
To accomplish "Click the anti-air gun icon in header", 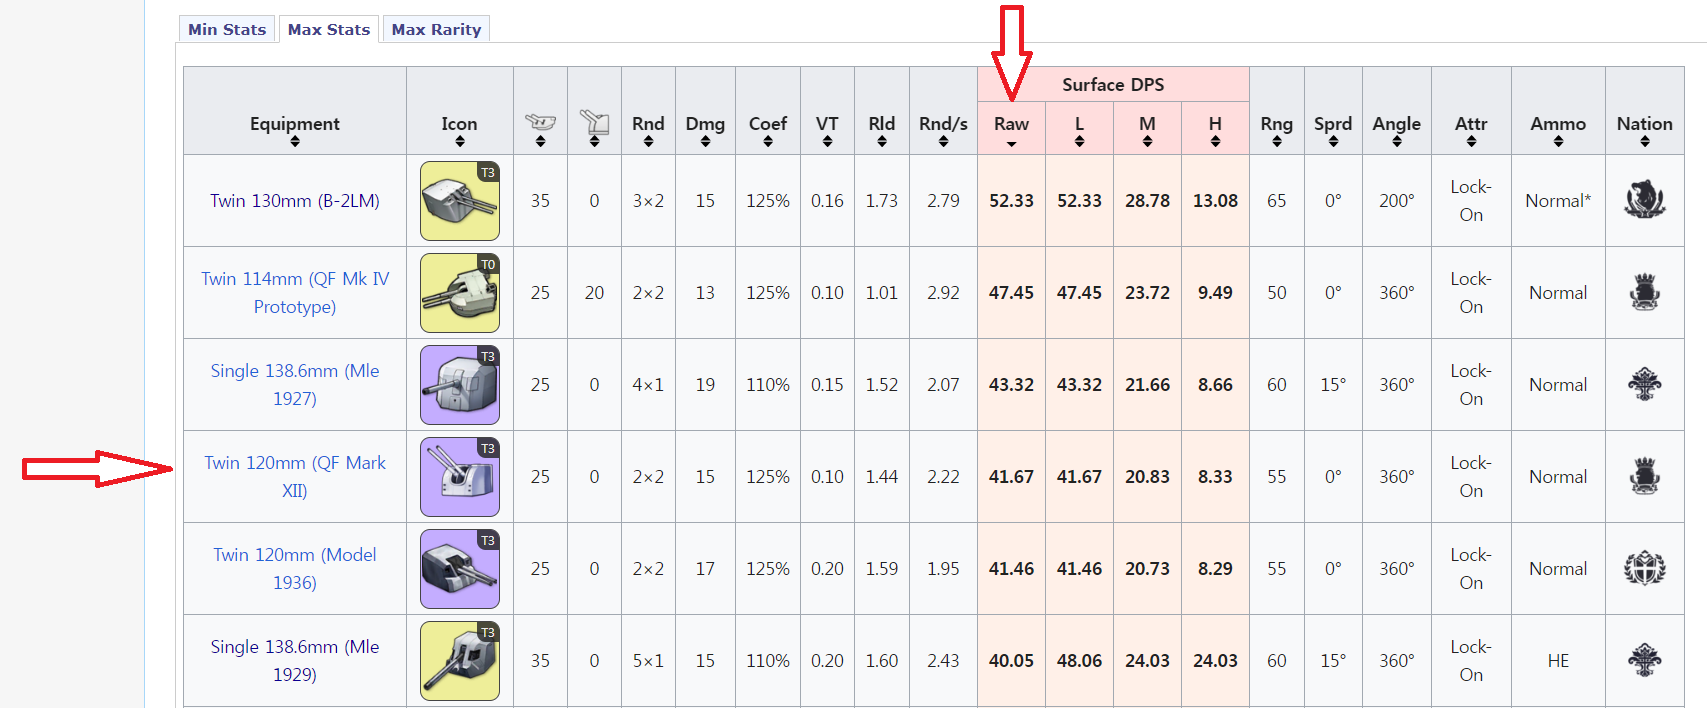I will (594, 122).
